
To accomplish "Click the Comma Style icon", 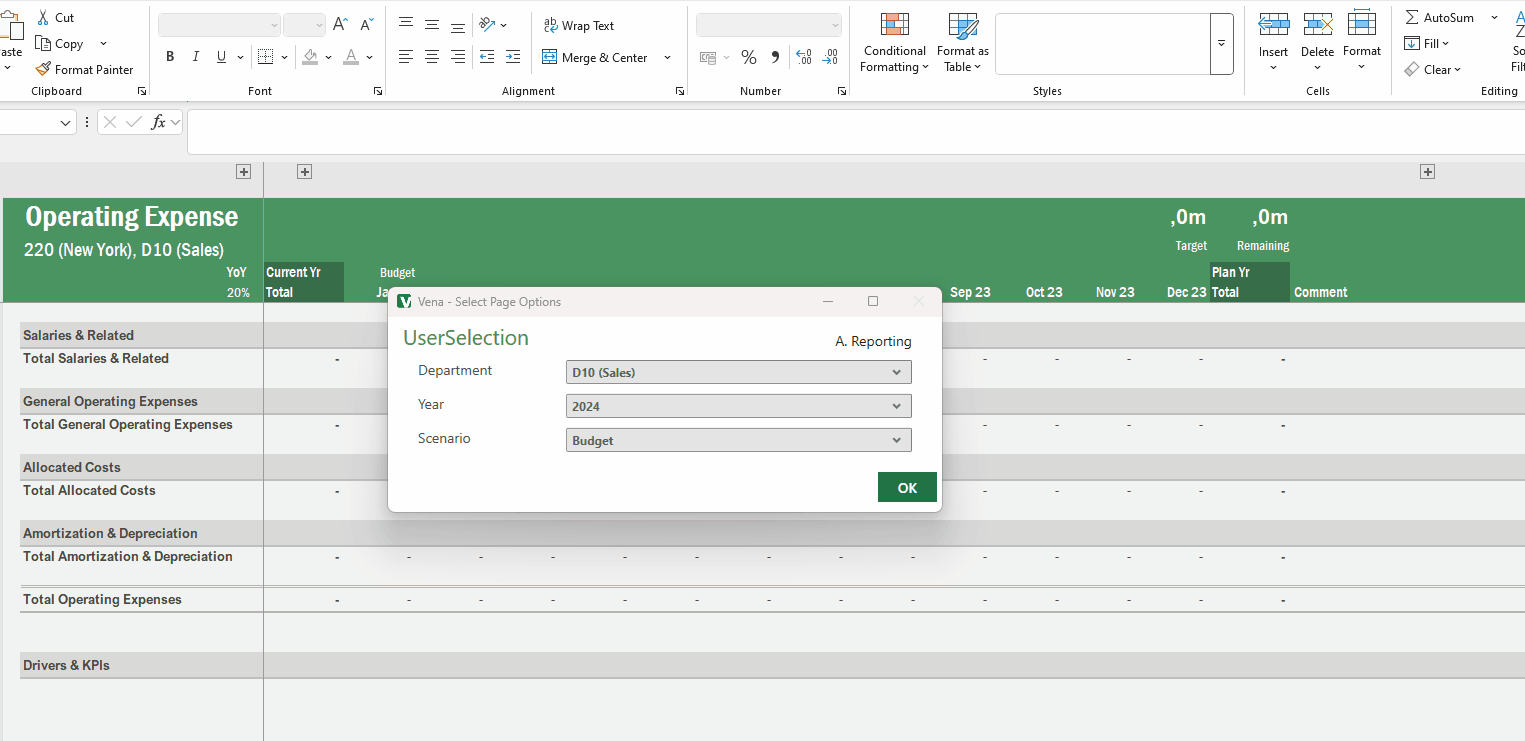I will (x=774, y=57).
